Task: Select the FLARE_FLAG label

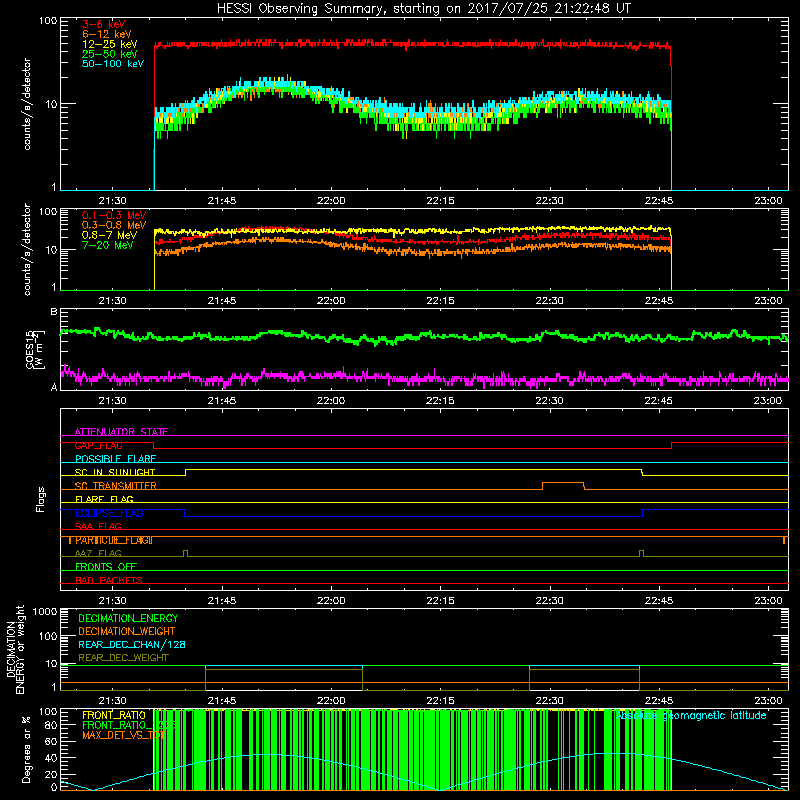Action: (x=104, y=499)
